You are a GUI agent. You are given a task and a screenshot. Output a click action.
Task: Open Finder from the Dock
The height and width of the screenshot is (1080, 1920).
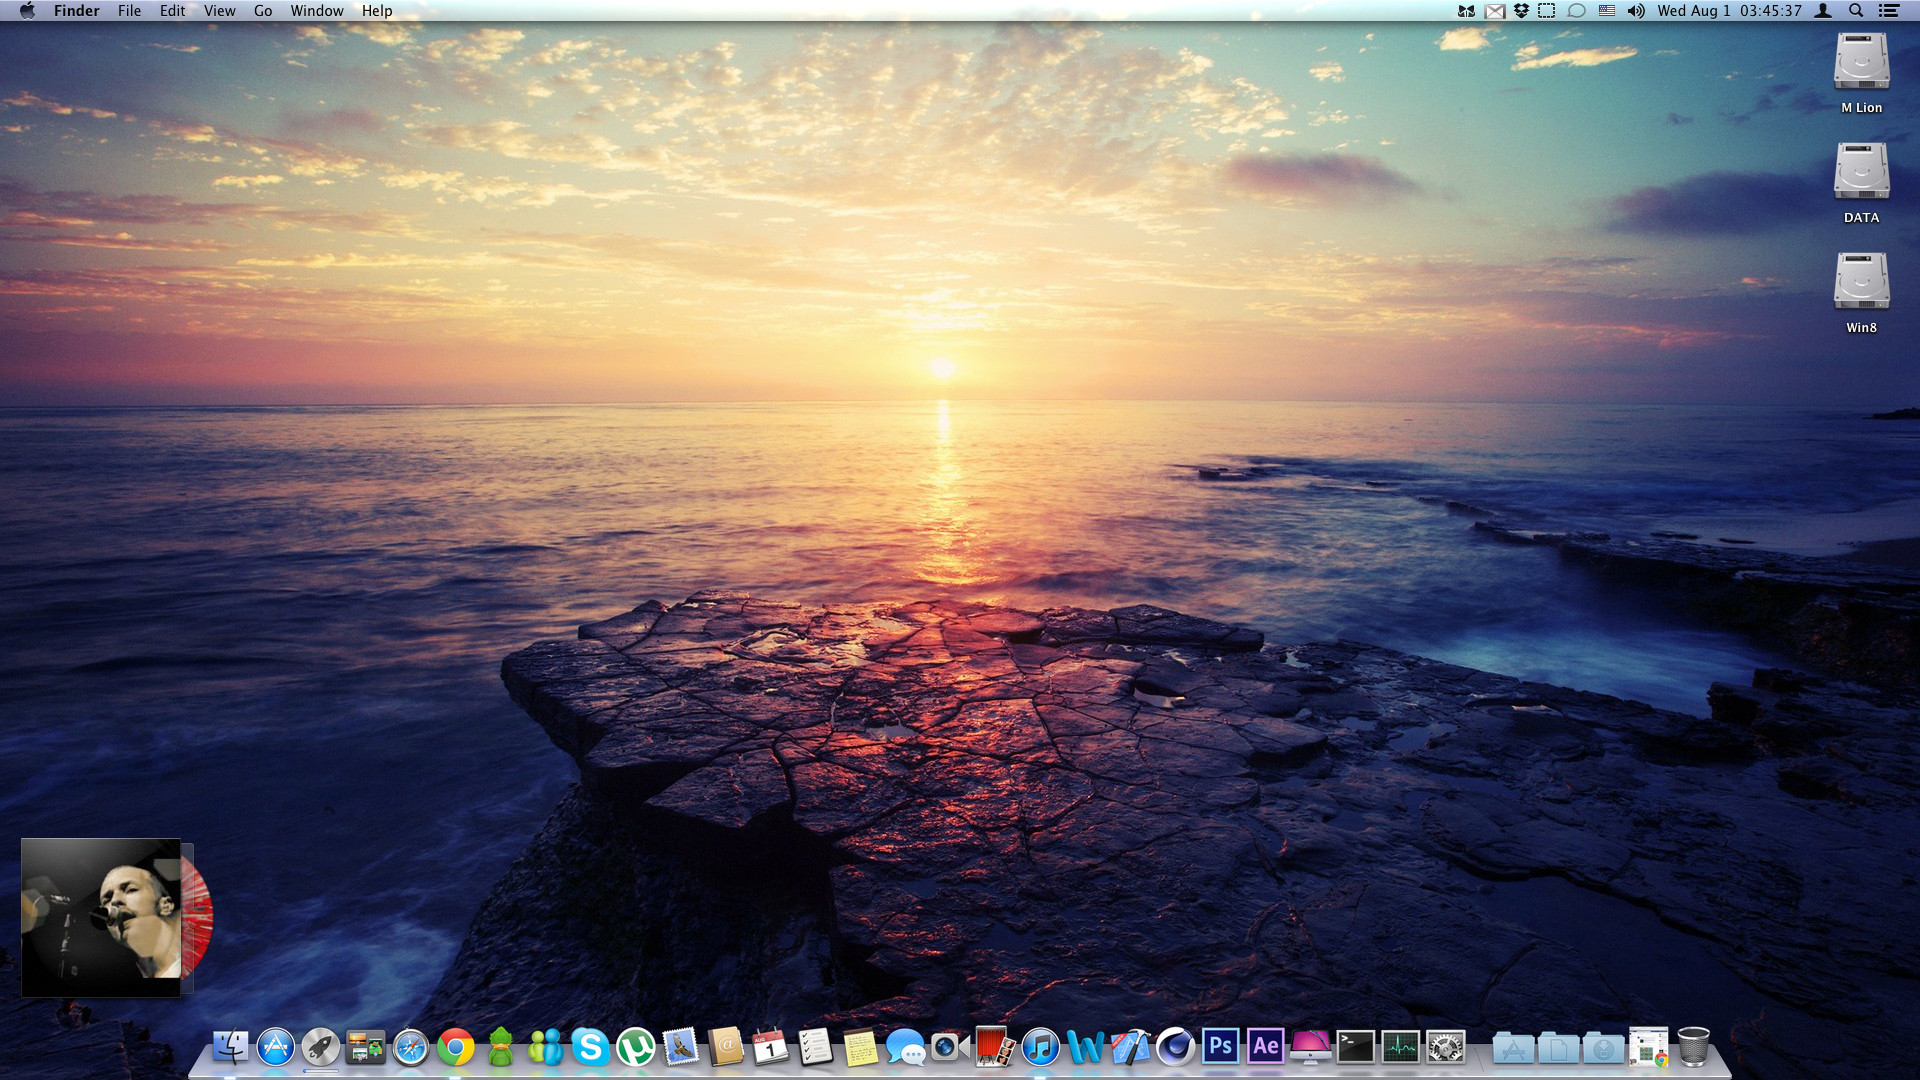click(x=231, y=1047)
